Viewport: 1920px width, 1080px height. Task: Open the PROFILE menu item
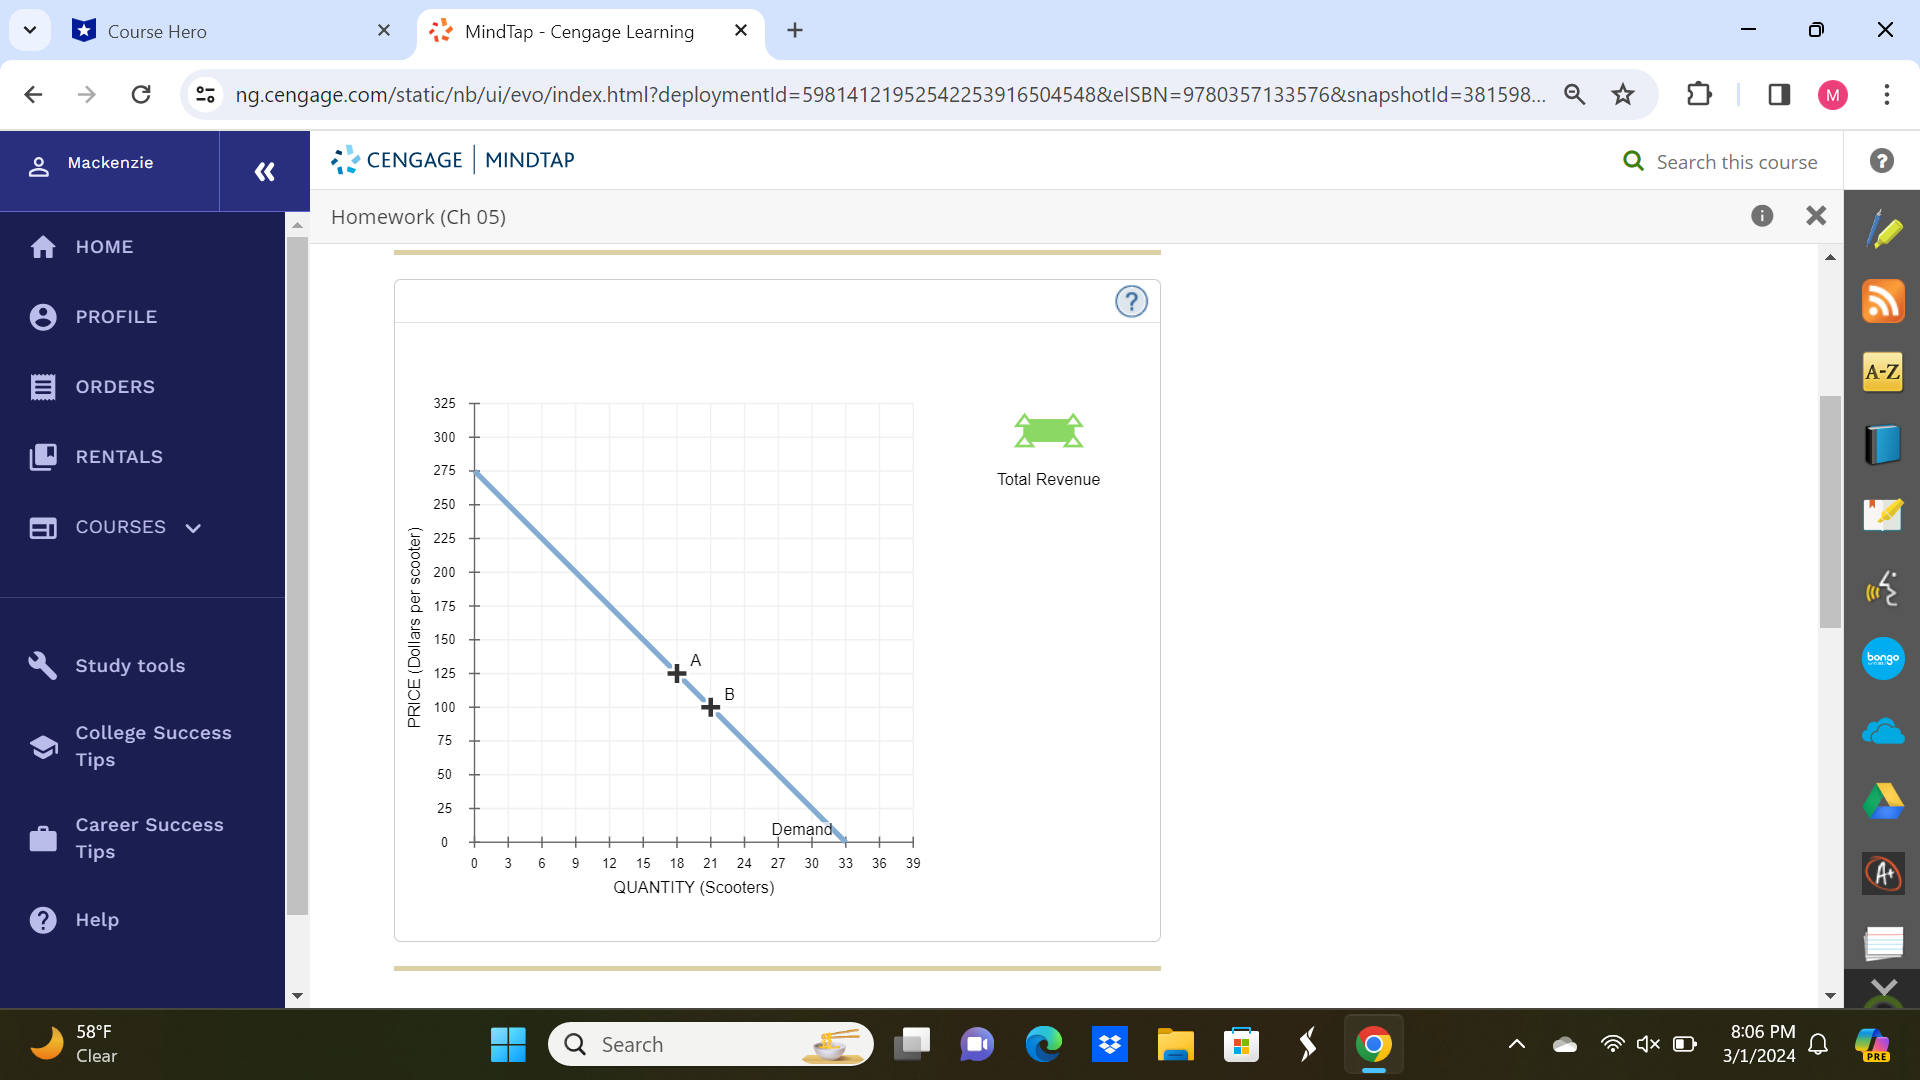117,316
